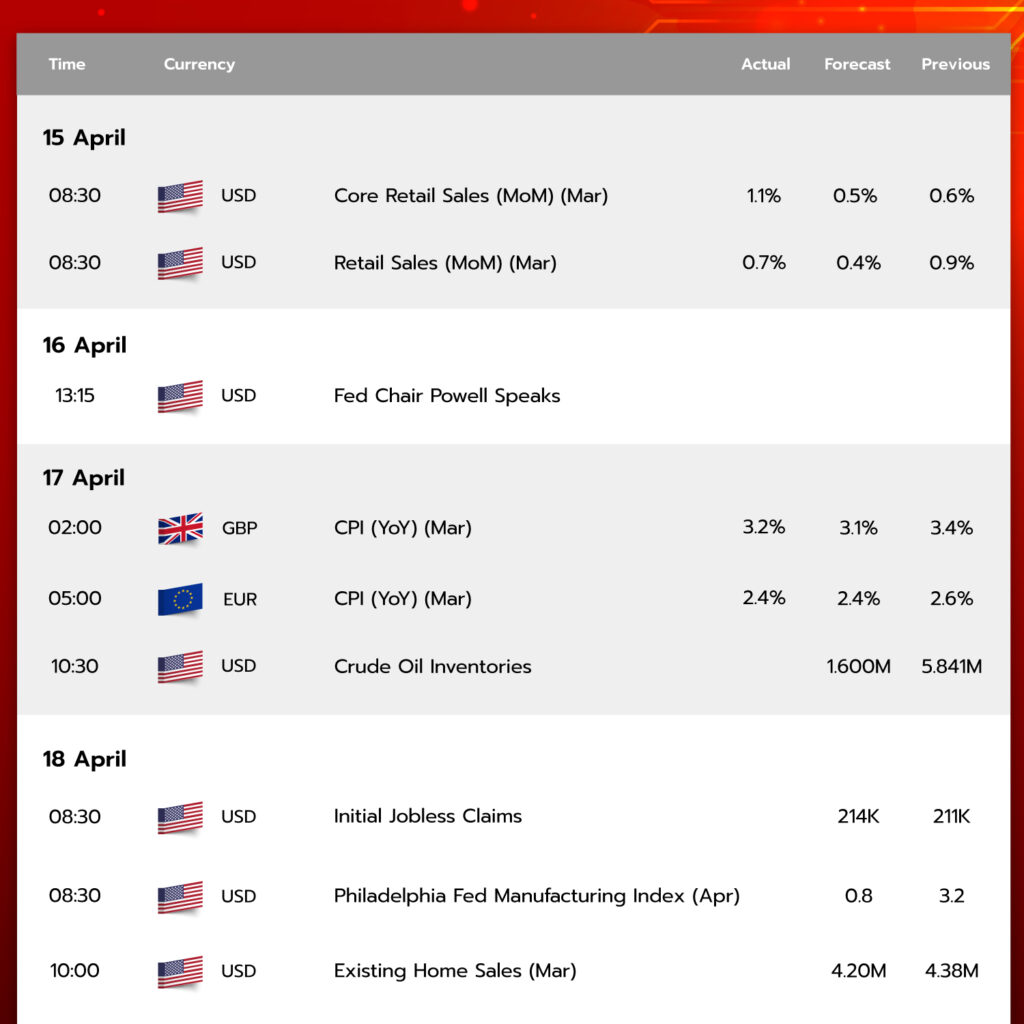This screenshot has height=1024, width=1024.
Task: Click the Time column header
Action: [x=67, y=64]
